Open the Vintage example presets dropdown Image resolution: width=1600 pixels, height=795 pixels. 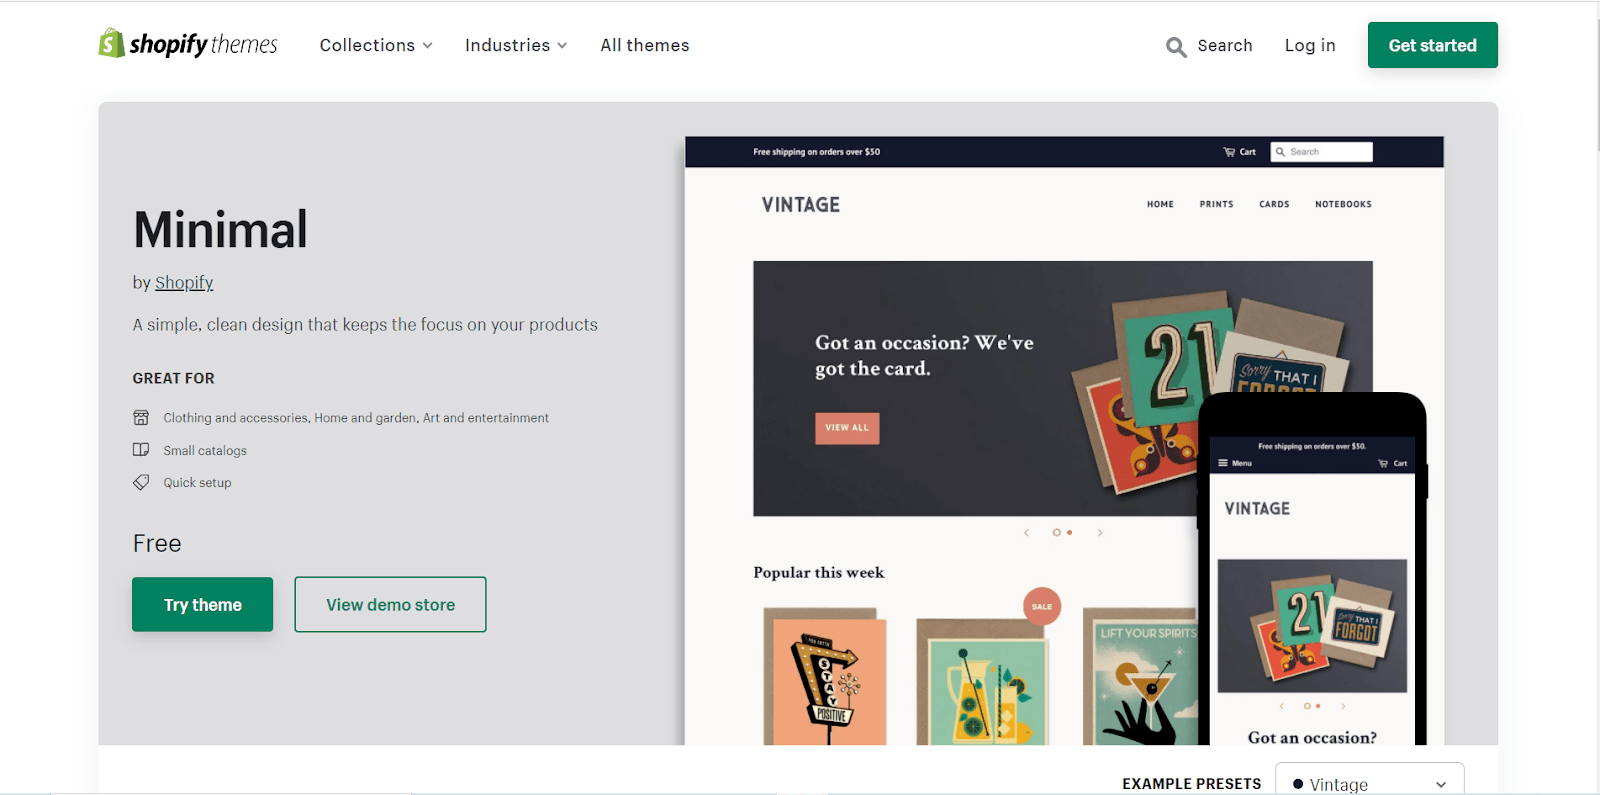pyautogui.click(x=1369, y=783)
